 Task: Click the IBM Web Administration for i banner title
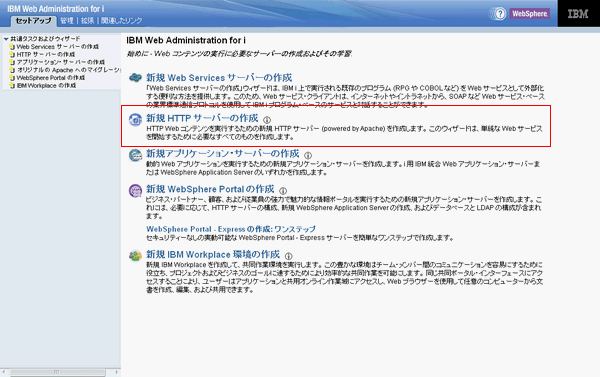tap(55, 8)
